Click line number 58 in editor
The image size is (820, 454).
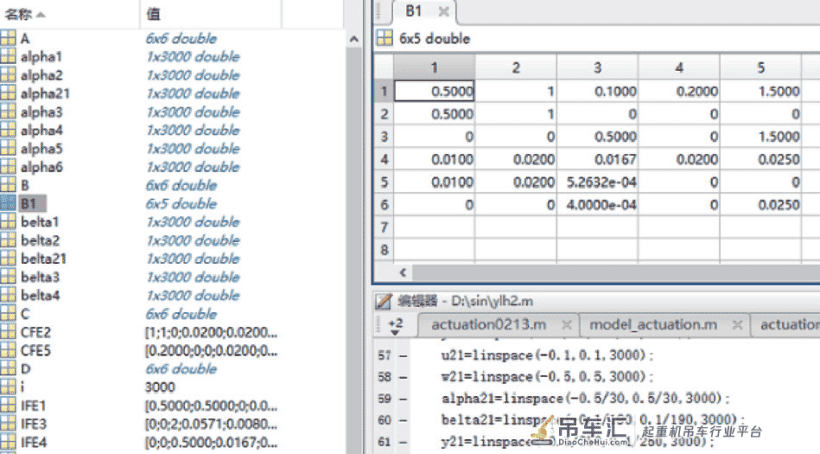coord(384,377)
